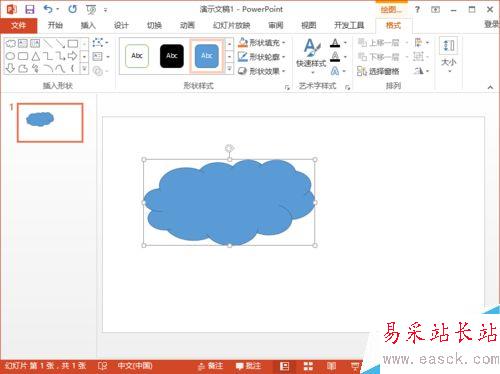This screenshot has width=500, height=374.
Task: Click the 登录 sign-in link
Action: (x=492, y=24)
